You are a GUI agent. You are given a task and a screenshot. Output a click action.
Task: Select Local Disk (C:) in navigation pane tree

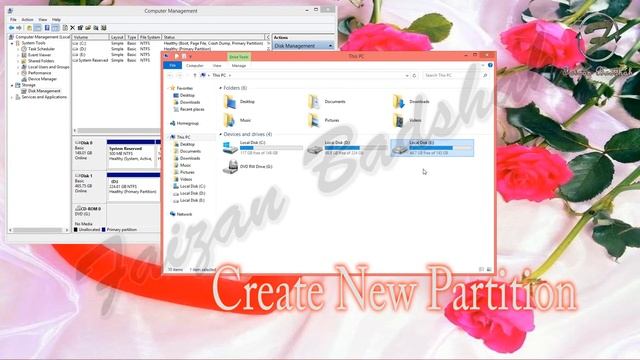pos(189,187)
